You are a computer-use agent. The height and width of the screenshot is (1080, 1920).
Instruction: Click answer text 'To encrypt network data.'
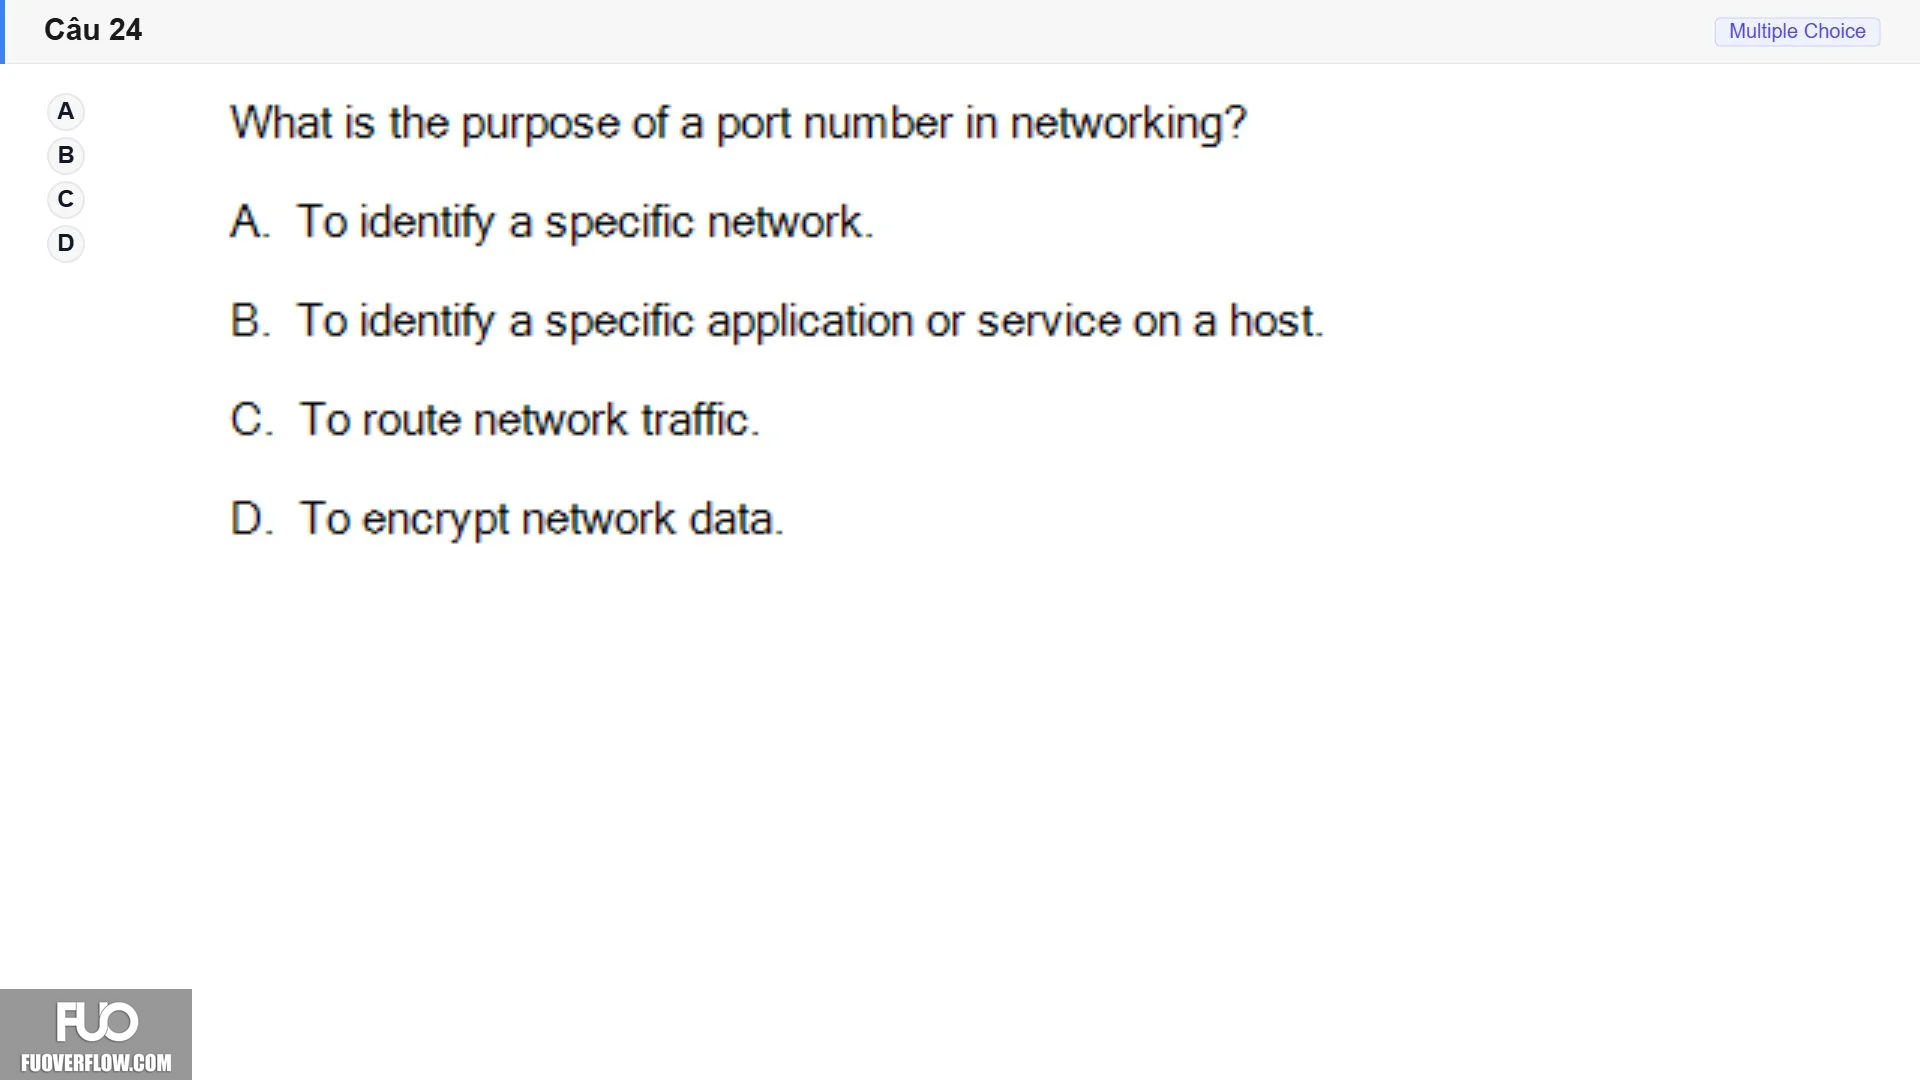541,519
